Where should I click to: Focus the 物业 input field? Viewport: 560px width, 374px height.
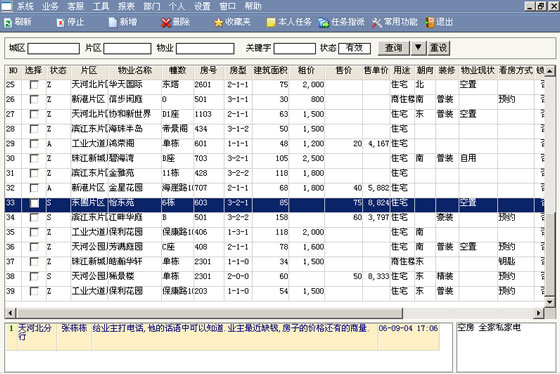(205, 49)
